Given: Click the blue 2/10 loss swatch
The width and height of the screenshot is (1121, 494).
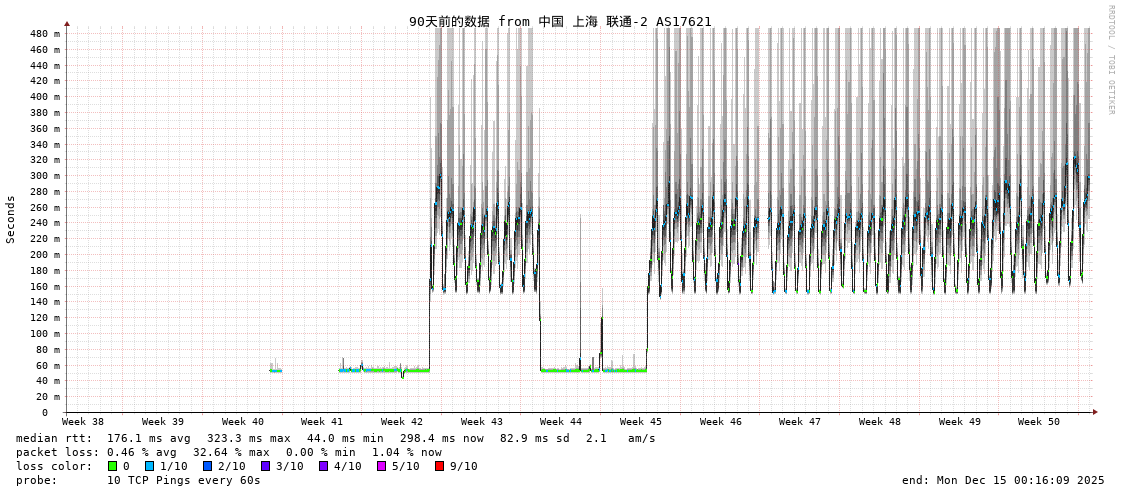Looking at the screenshot, I should pos(207,466).
